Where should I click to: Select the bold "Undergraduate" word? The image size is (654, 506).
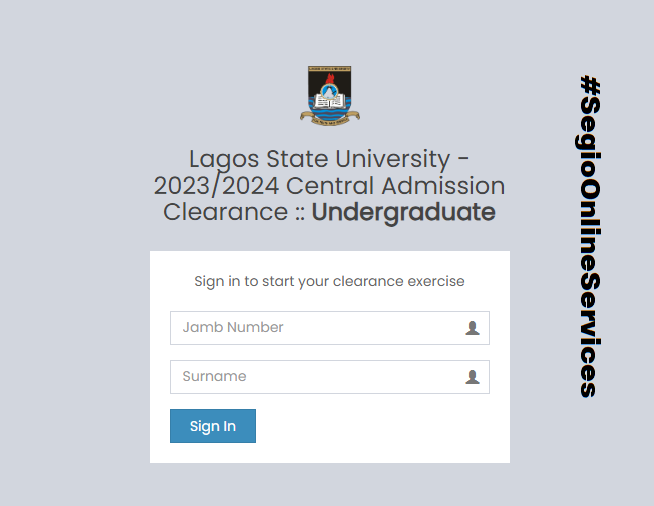point(403,212)
